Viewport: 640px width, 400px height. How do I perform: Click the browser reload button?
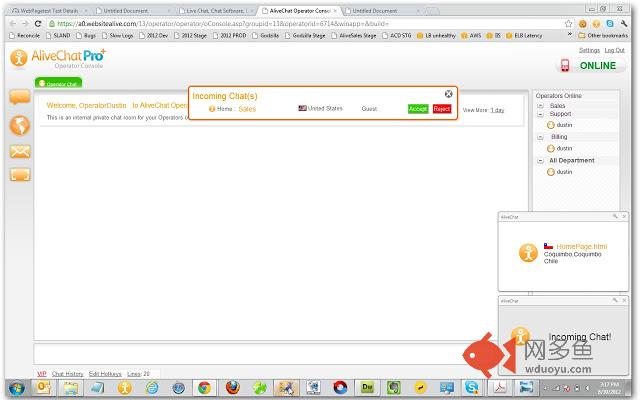[x=38, y=24]
